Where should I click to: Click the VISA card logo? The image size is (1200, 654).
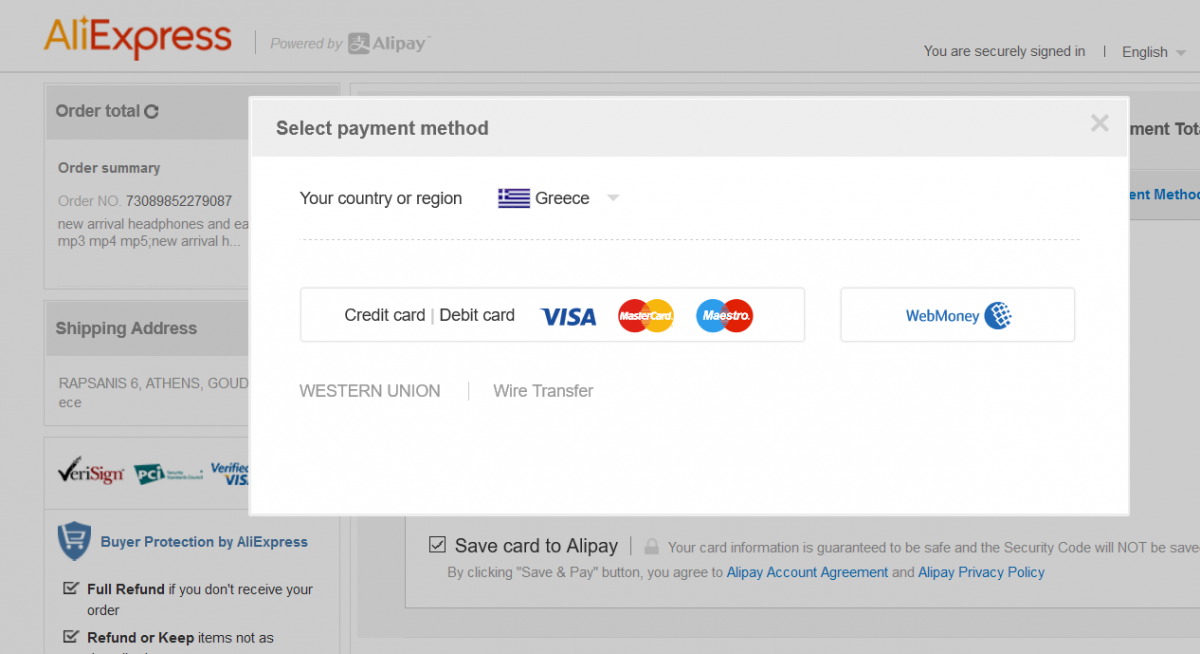(x=568, y=317)
